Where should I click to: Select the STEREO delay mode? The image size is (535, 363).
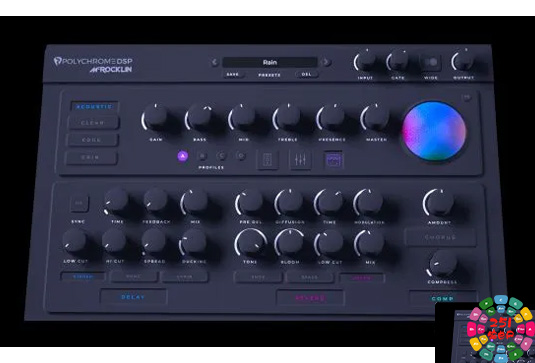(83, 277)
